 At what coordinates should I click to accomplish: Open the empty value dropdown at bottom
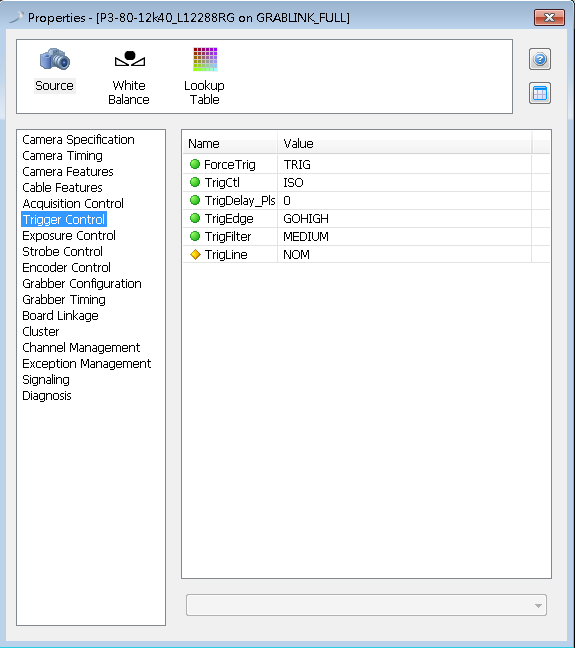(x=367, y=605)
